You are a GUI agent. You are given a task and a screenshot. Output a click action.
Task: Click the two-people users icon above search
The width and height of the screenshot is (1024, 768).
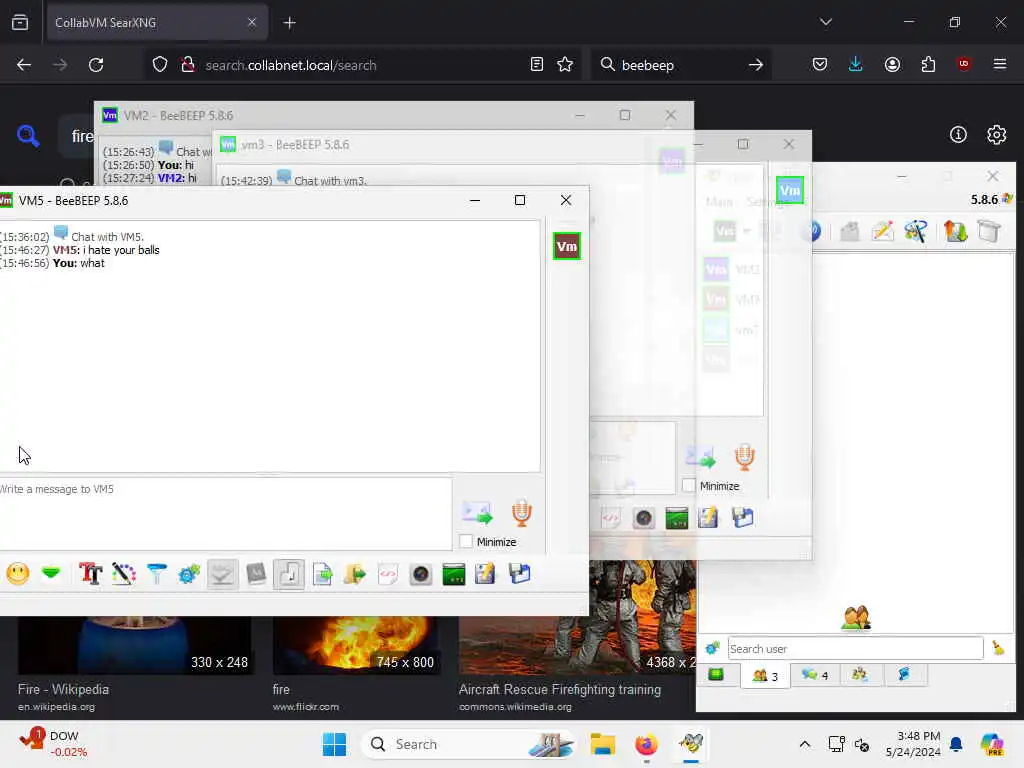point(856,617)
